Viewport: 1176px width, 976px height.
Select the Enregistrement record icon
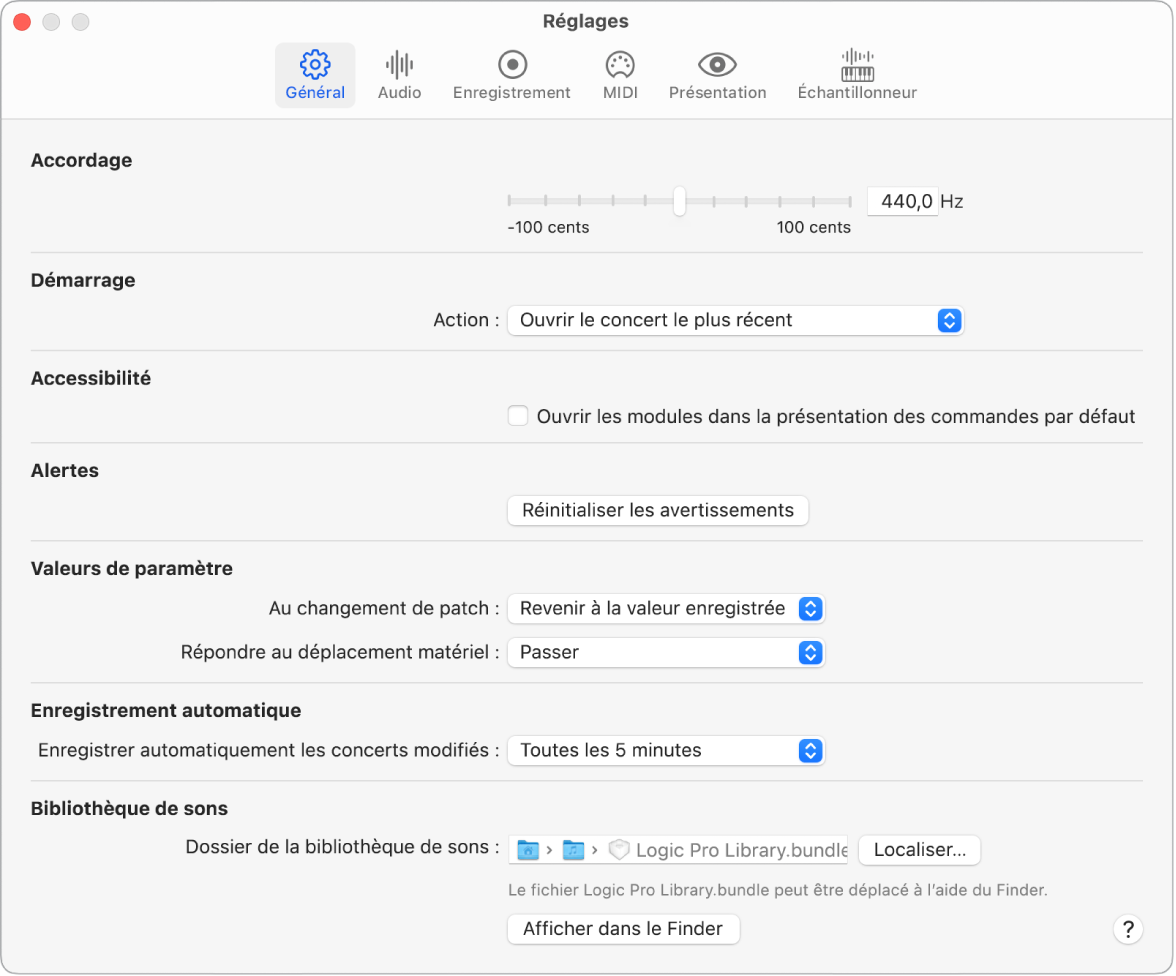click(x=512, y=66)
